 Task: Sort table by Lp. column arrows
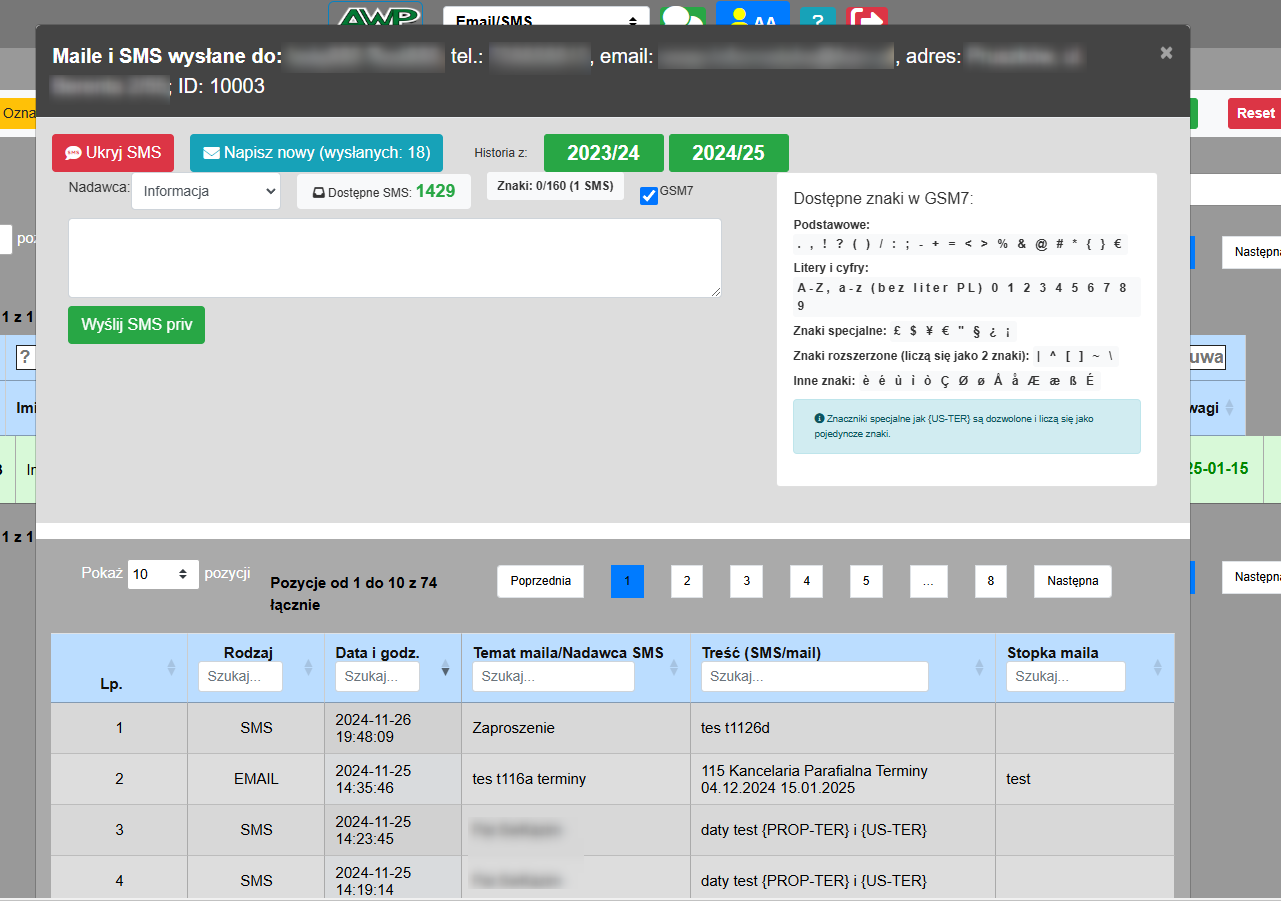pos(171,667)
